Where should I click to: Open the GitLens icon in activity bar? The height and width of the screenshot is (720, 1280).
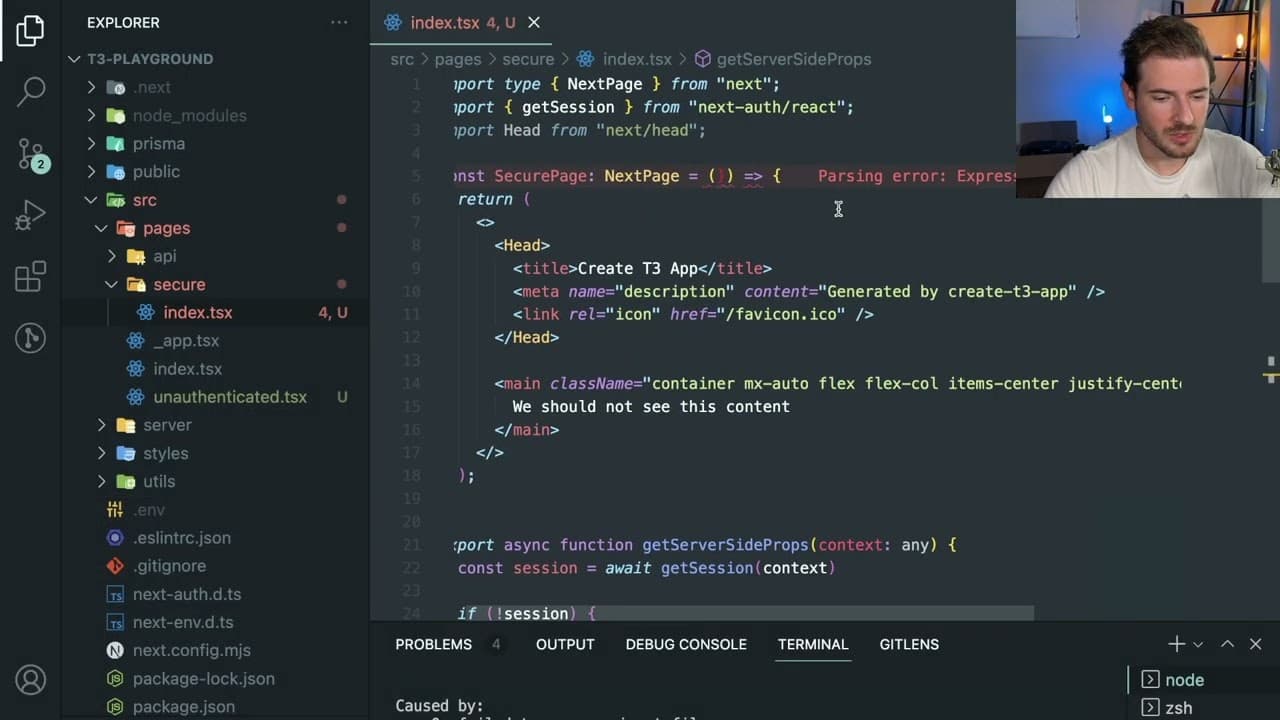[31, 338]
